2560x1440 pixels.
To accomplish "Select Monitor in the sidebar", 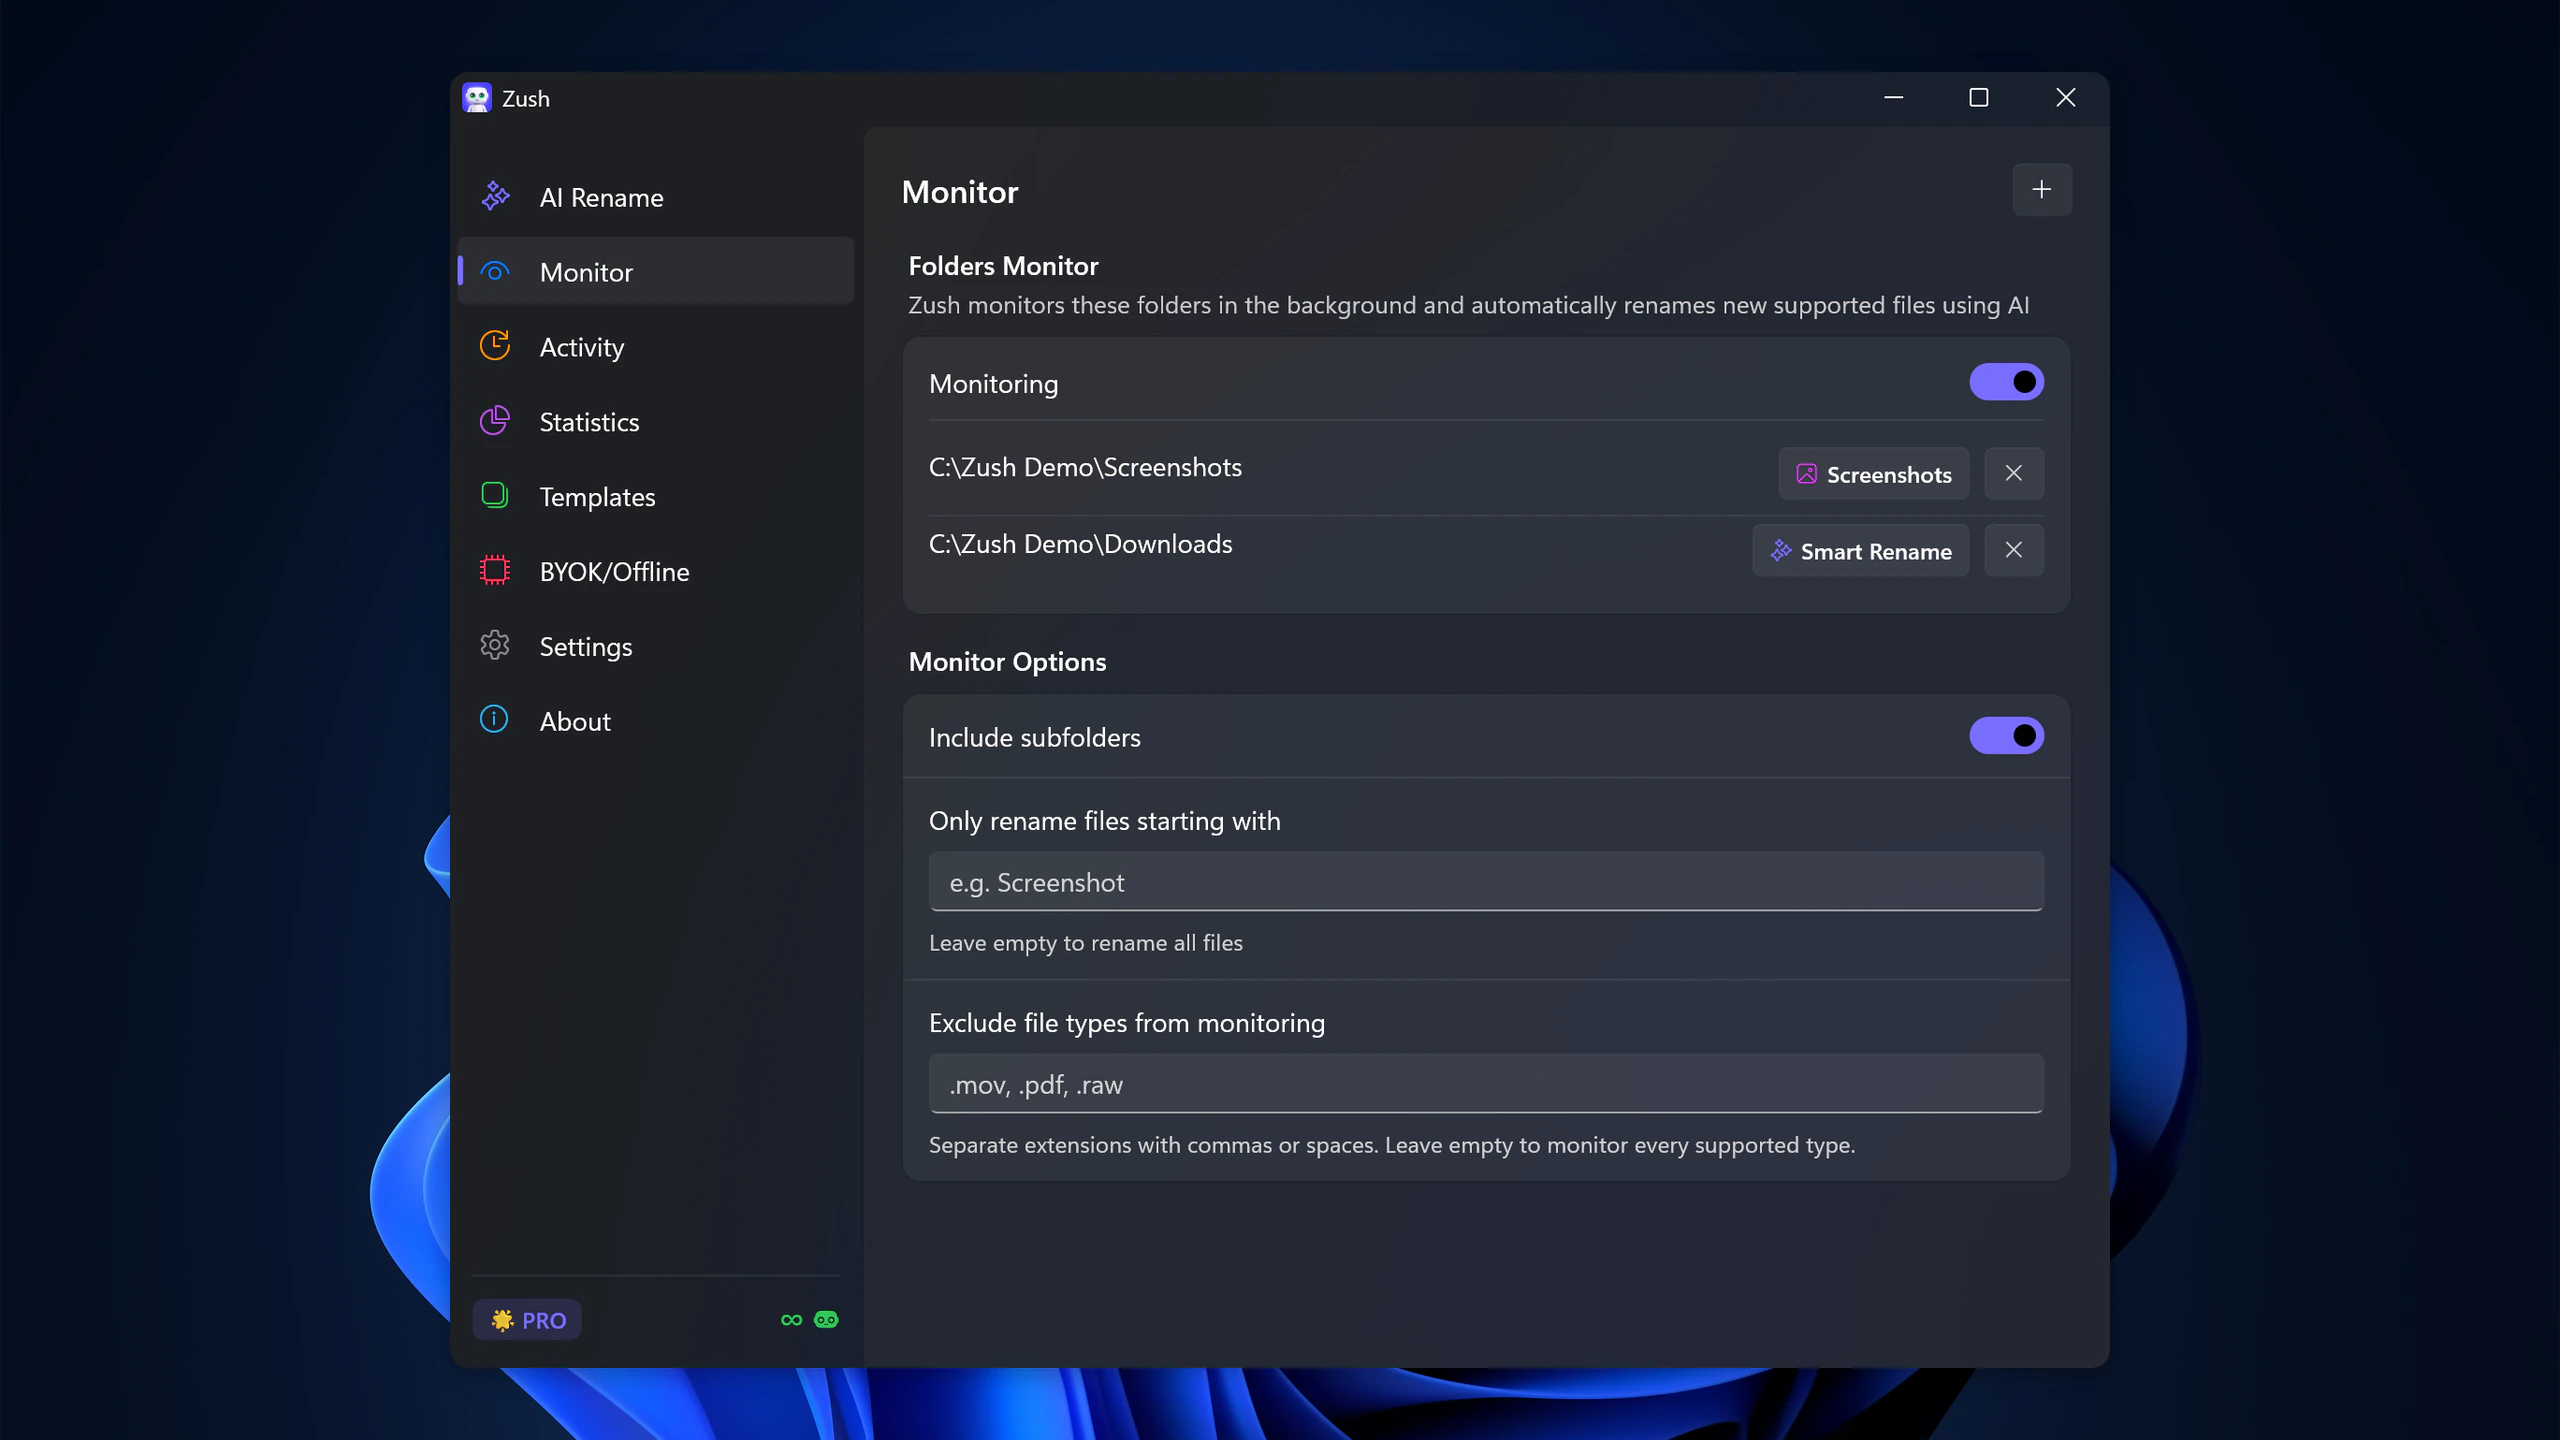I will [656, 272].
